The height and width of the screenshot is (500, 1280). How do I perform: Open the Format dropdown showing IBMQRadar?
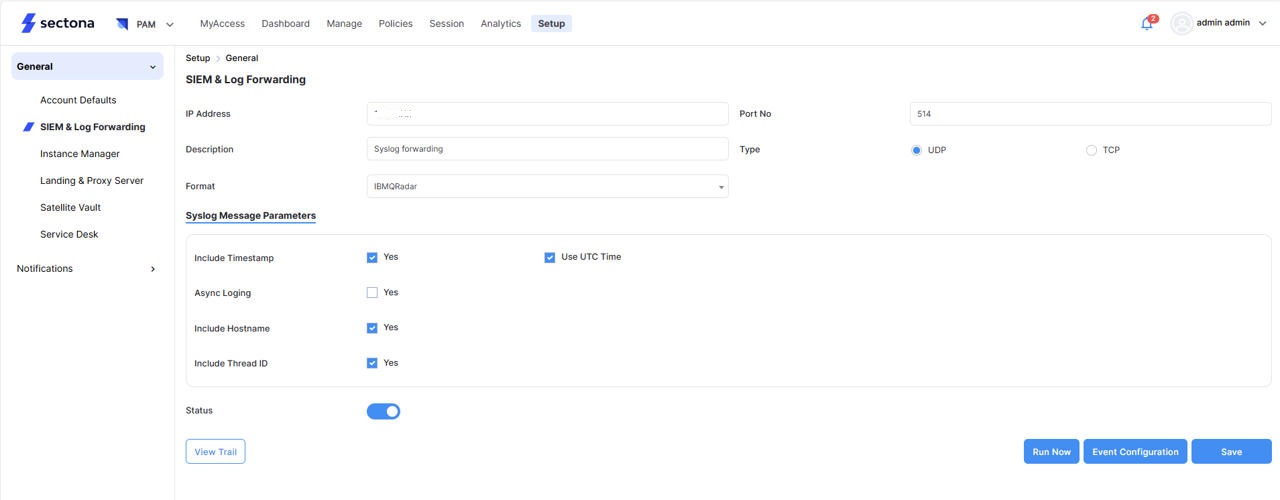coord(547,187)
